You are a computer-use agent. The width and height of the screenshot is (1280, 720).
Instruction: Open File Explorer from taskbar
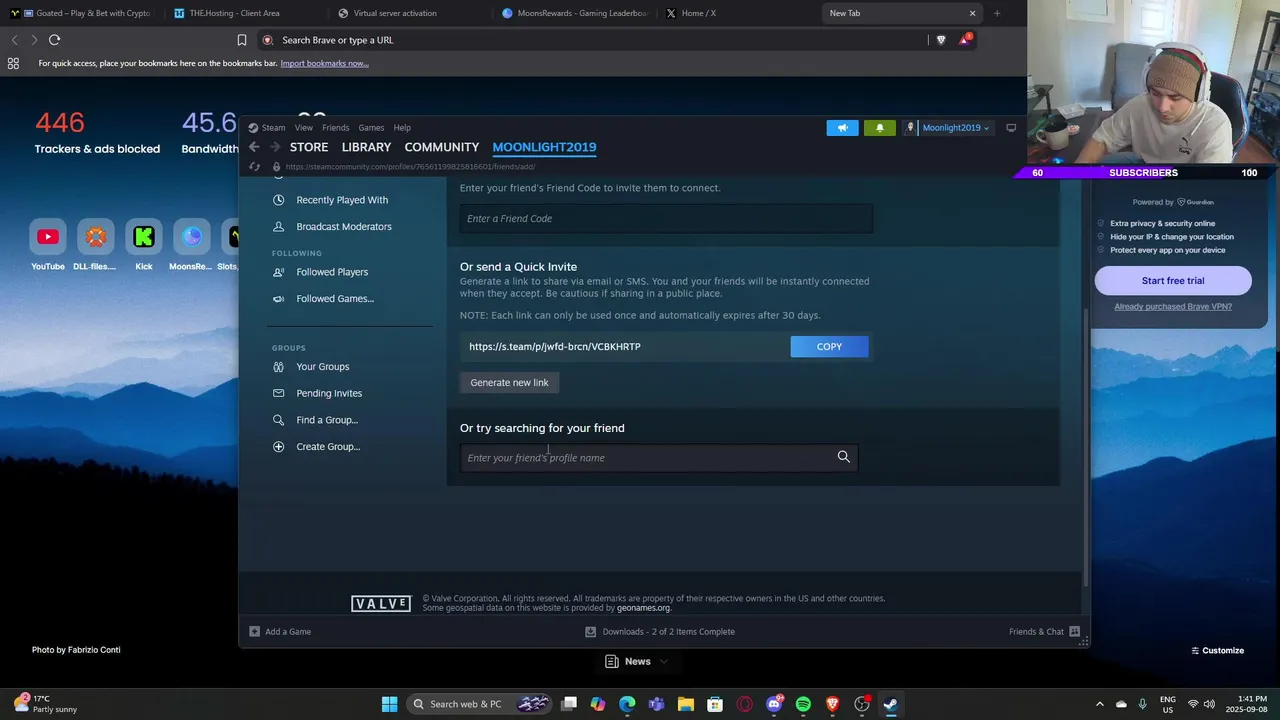pos(686,704)
